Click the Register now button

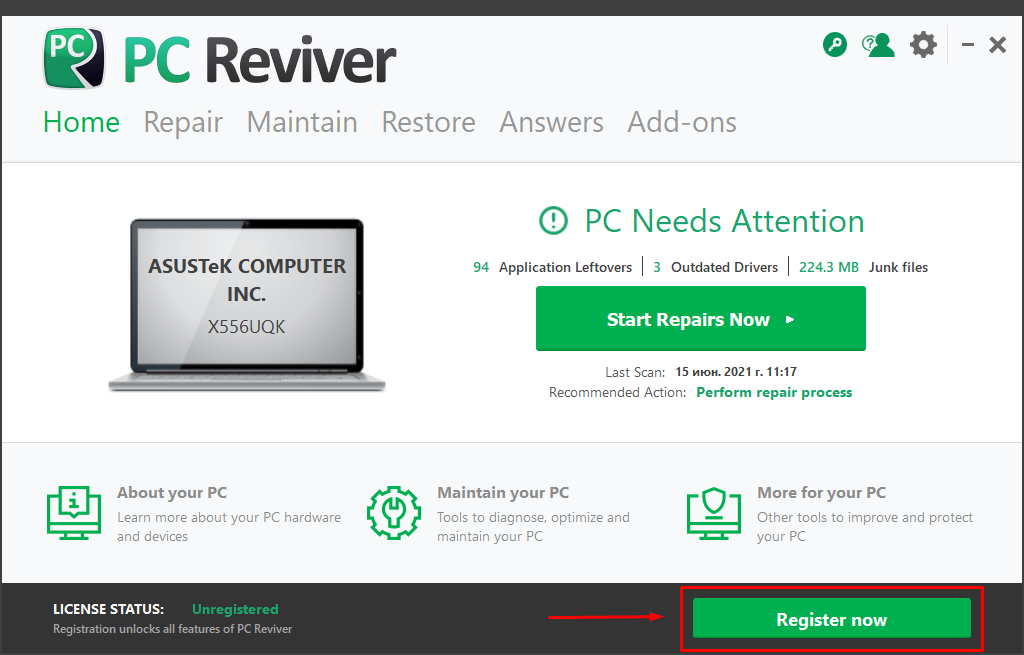(831, 618)
